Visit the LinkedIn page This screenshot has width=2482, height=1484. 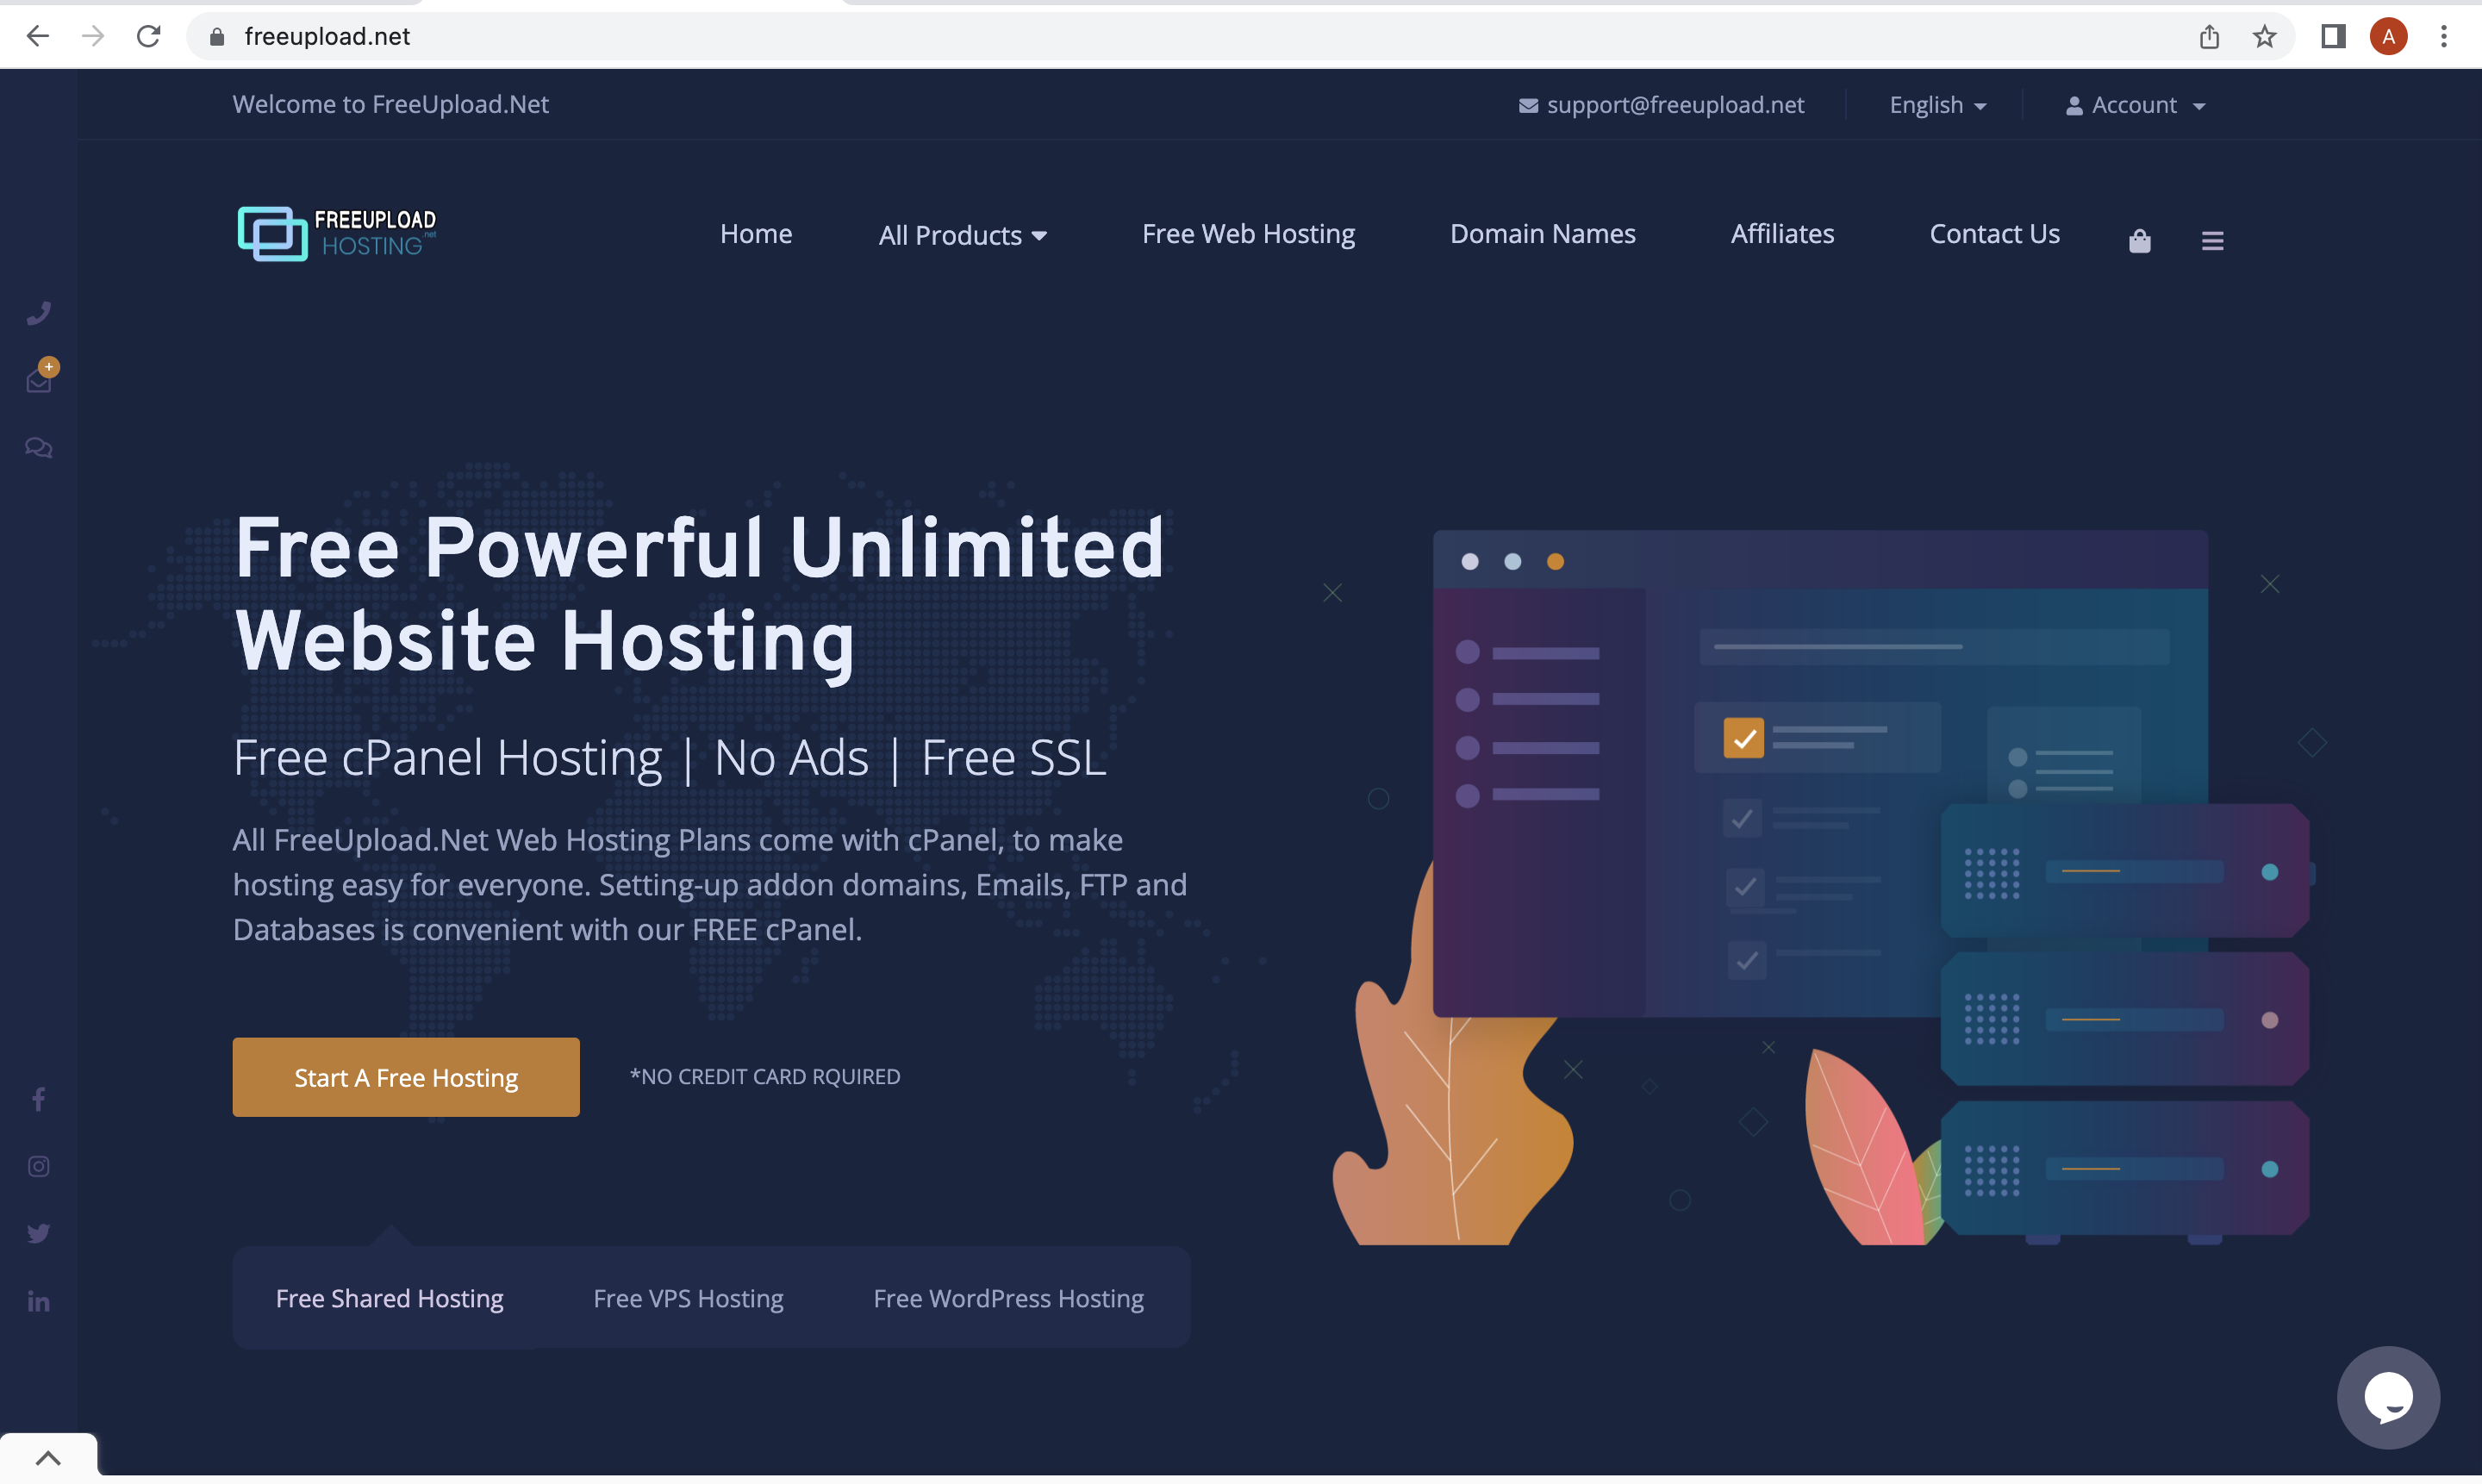click(39, 1301)
